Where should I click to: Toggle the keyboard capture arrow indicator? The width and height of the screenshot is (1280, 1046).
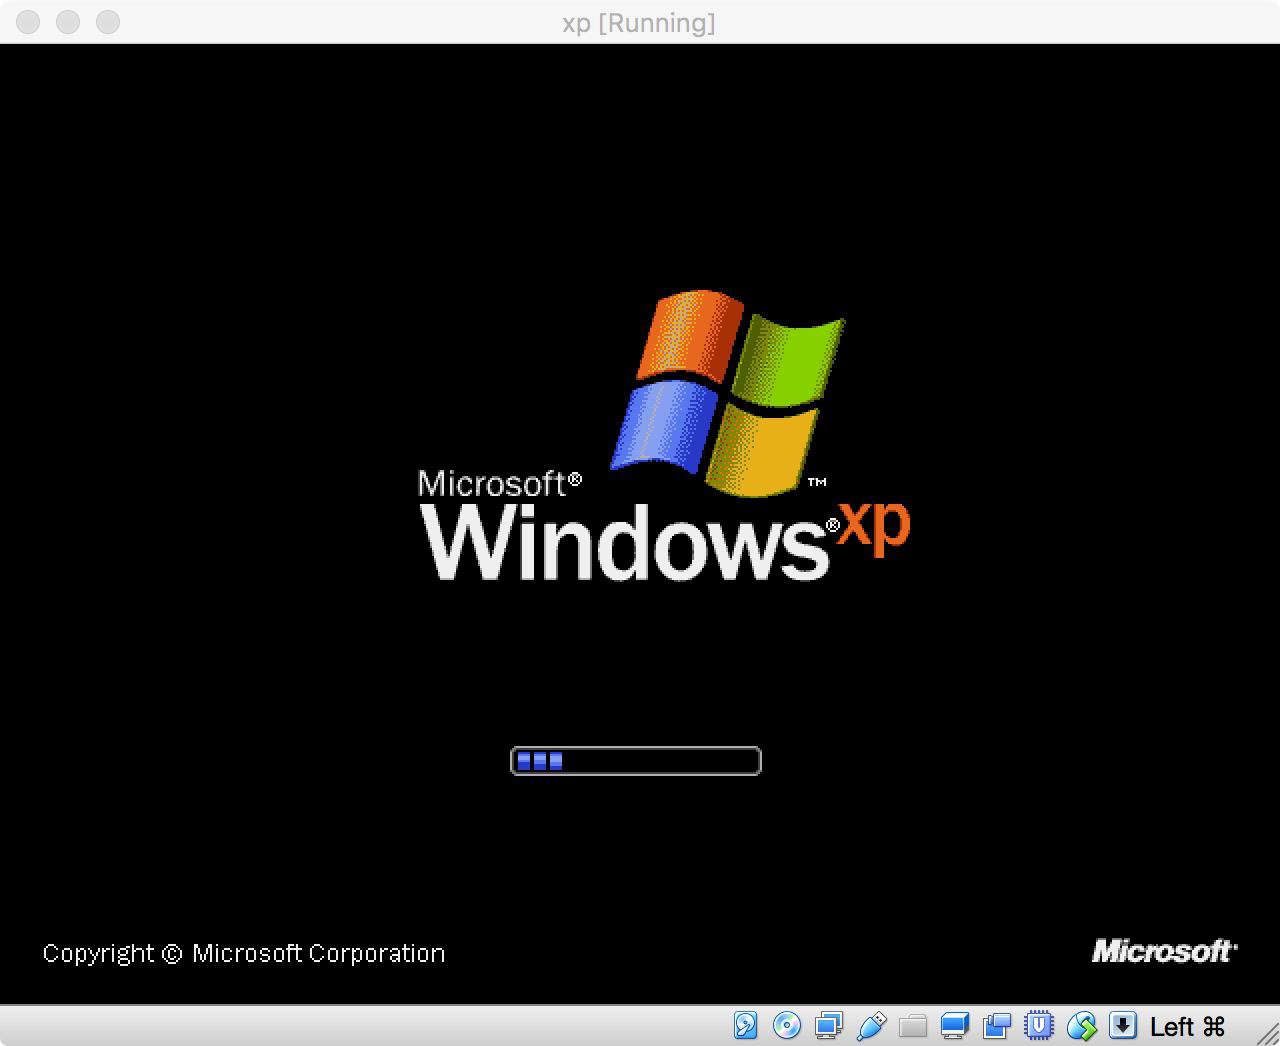[x=1123, y=1026]
